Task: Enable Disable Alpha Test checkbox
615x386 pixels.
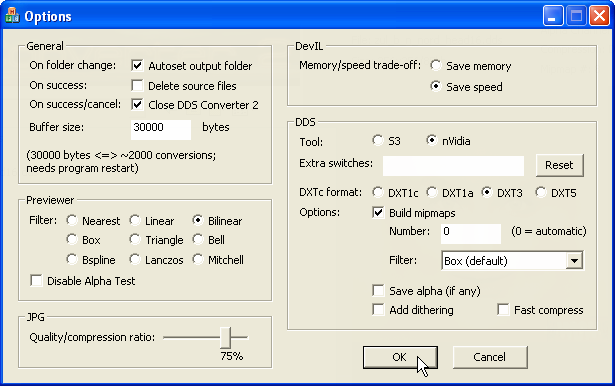Action: 36,280
